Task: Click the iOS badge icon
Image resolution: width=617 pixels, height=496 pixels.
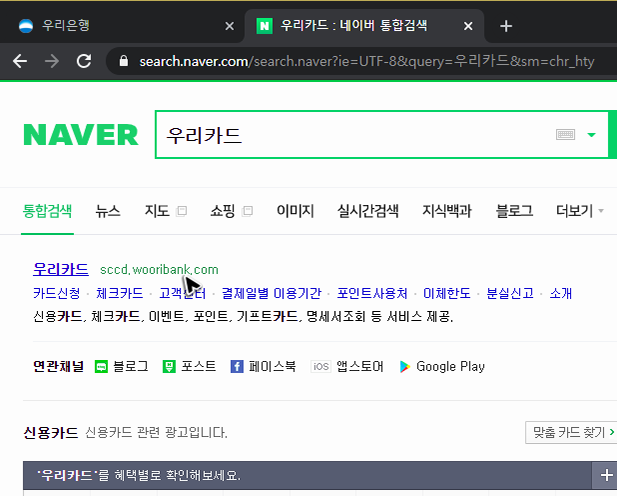Action: 321,367
